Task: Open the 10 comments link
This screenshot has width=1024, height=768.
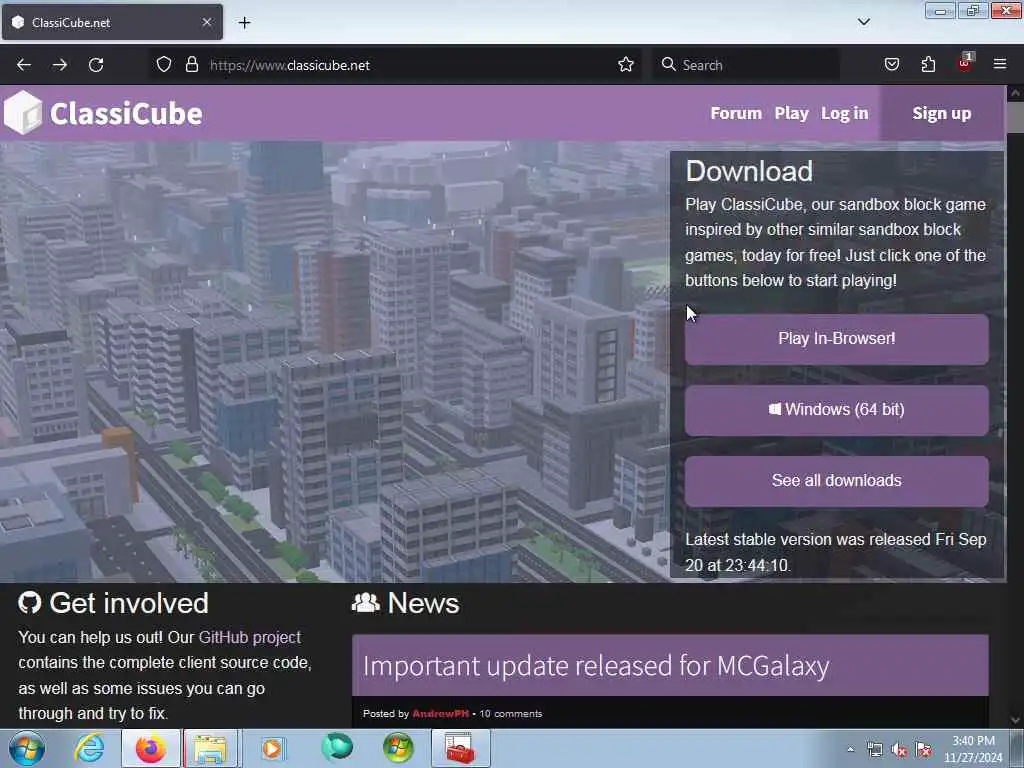Action: [511, 714]
